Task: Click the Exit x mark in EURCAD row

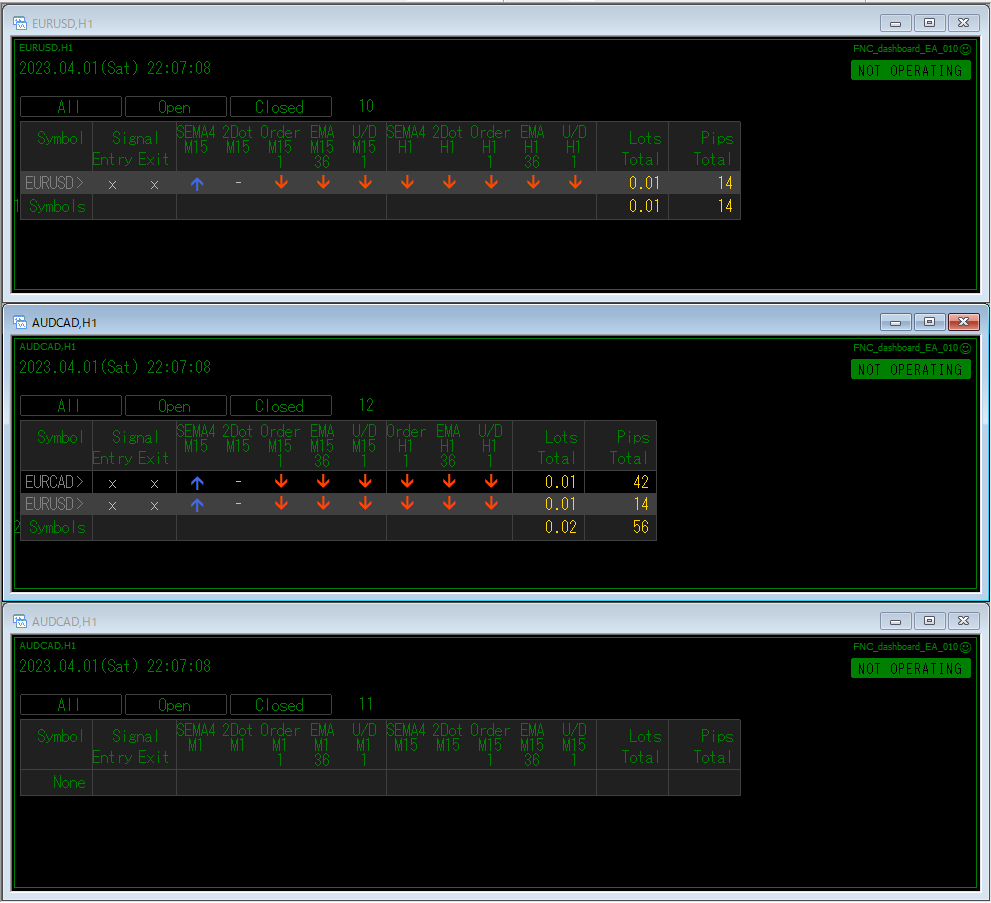Action: (x=154, y=484)
